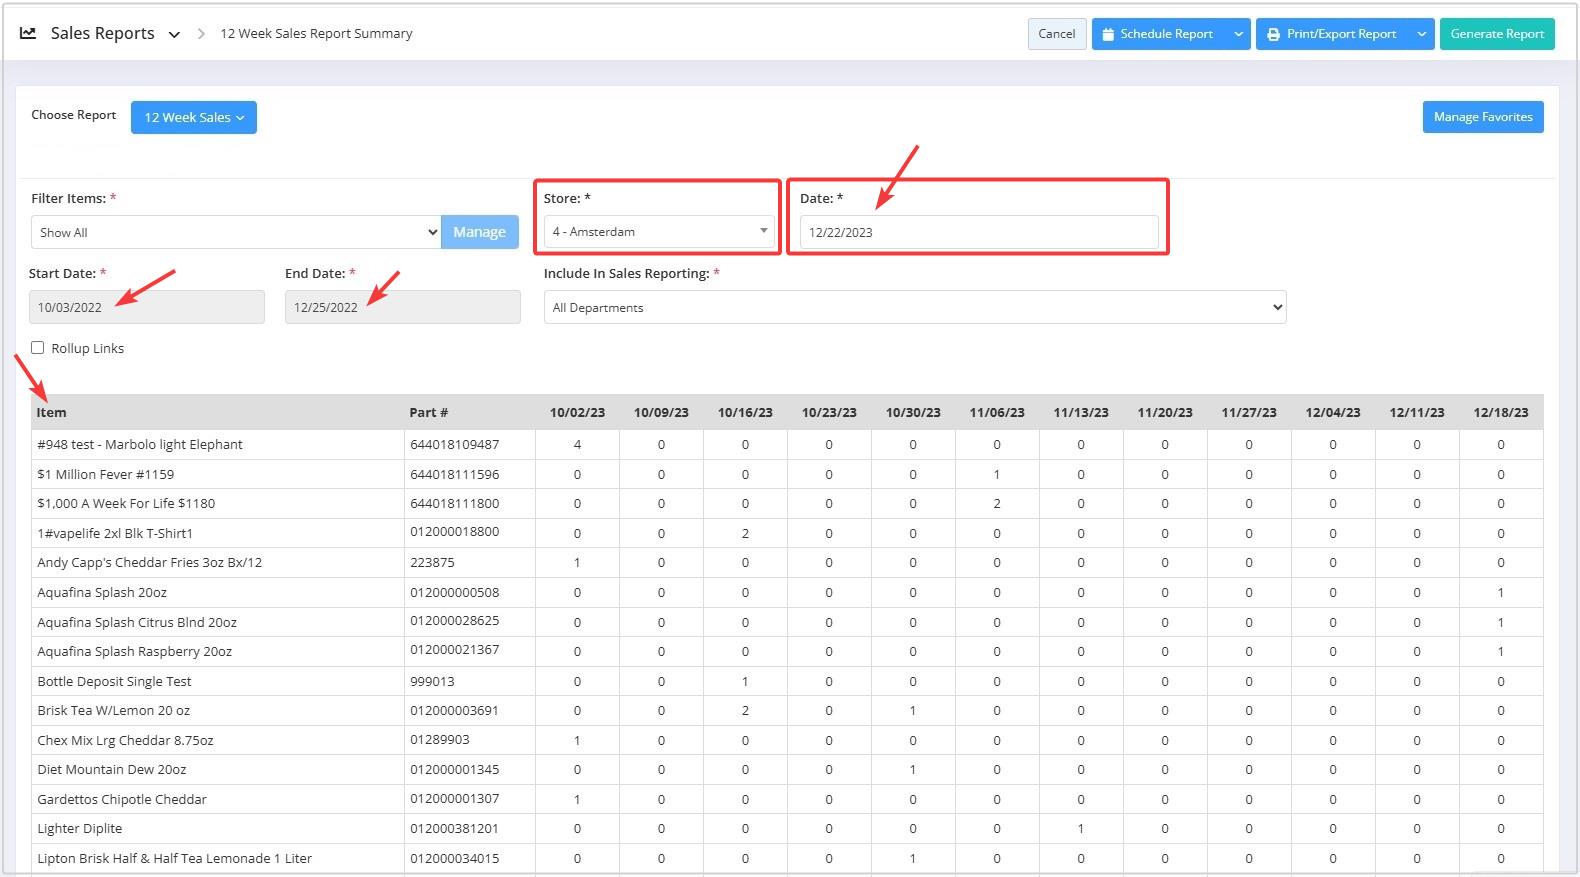1580x877 pixels.
Task: Click the printer icon on Print/Export Report
Action: pos(1273,34)
